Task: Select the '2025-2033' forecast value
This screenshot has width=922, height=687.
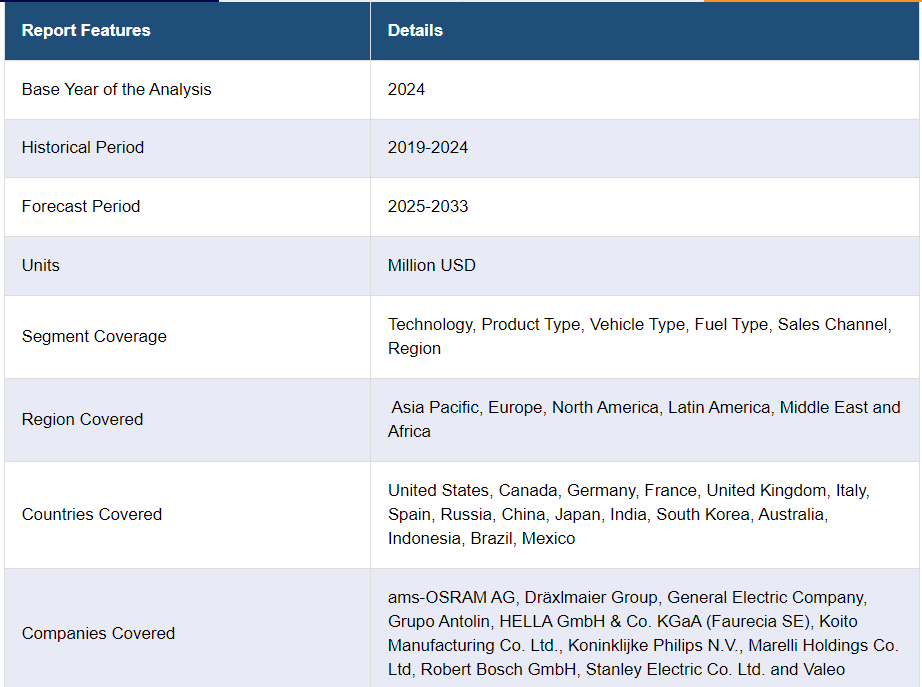Action: click(x=427, y=206)
